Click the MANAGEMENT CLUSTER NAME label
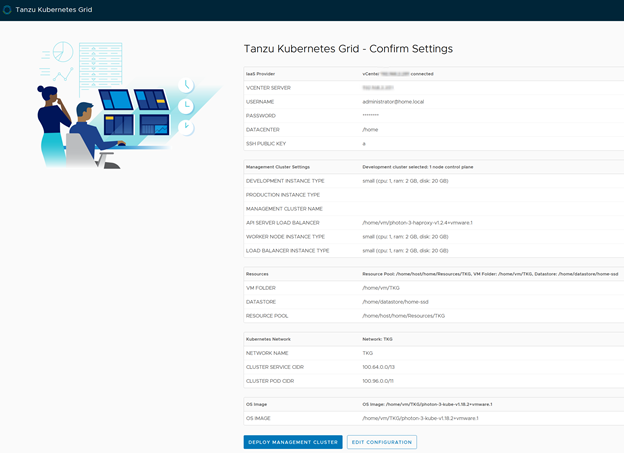Viewport: 624px width, 453px height. pyautogui.click(x=284, y=209)
